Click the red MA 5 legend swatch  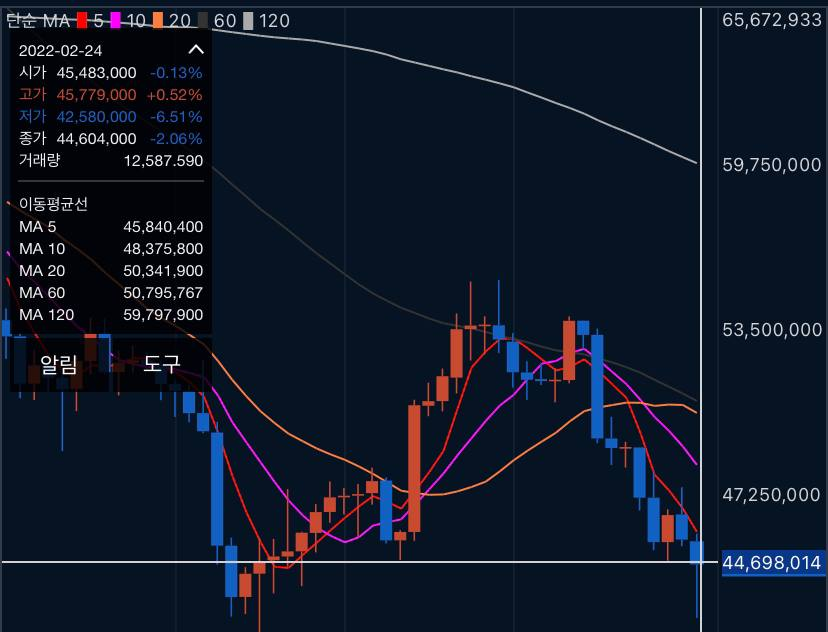[x=82, y=21]
